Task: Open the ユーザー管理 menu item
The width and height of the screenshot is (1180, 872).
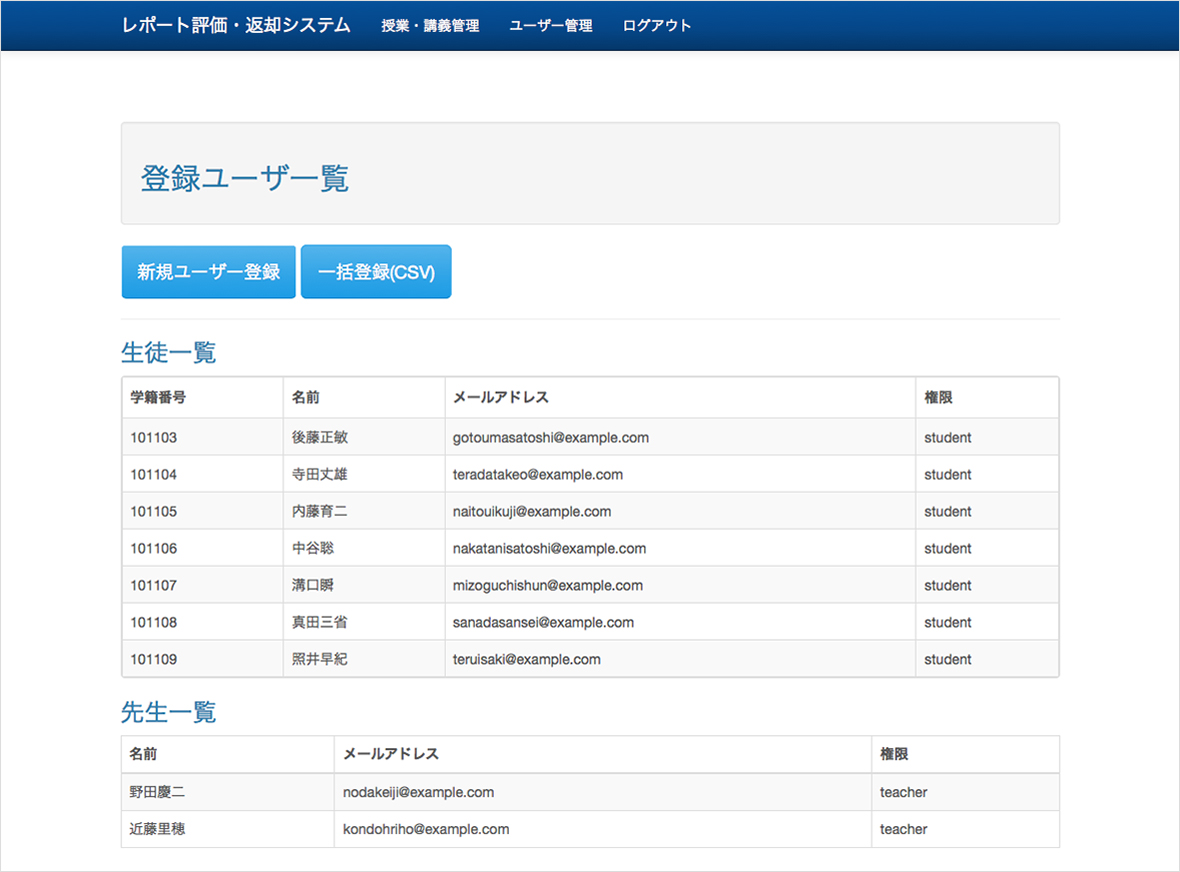Action: [x=550, y=26]
